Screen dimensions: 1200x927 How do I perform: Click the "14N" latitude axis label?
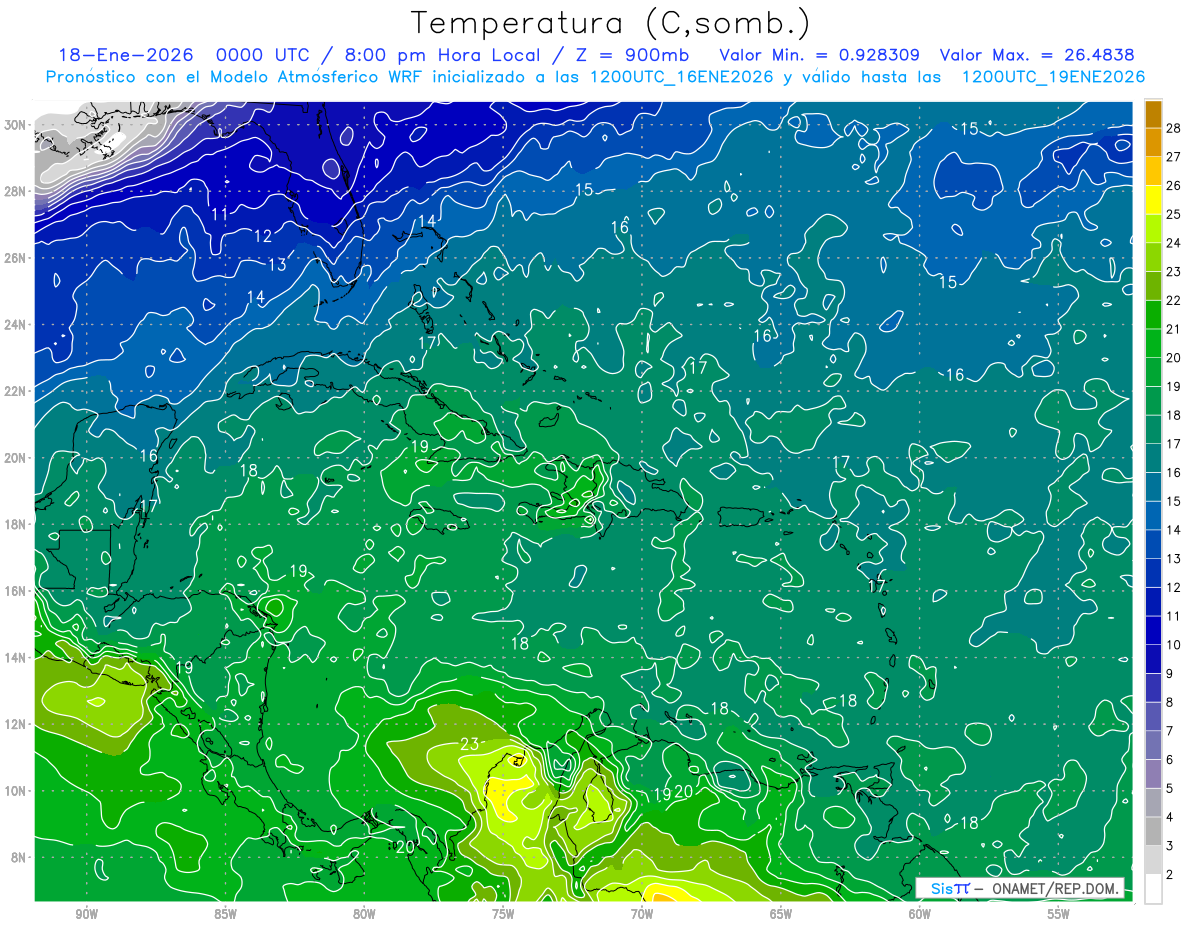15,658
